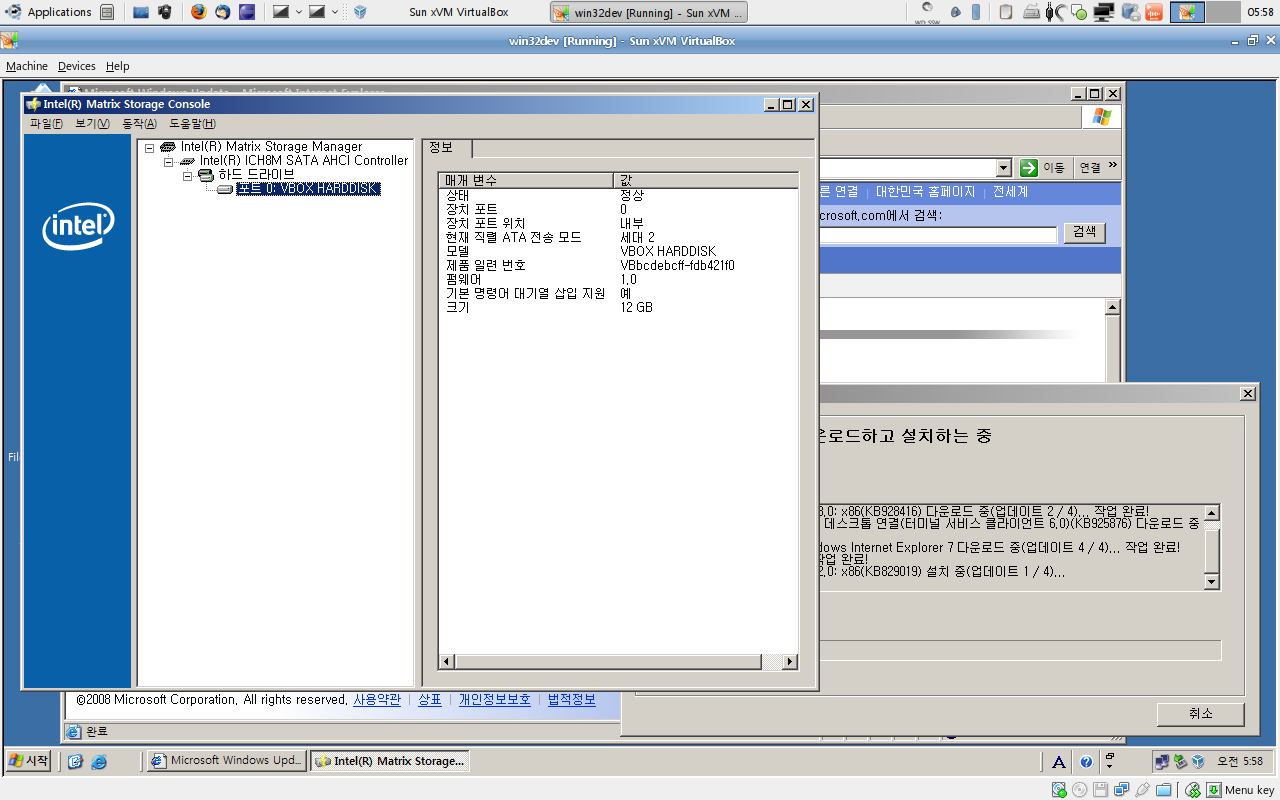Open the IE address bar dropdown
This screenshot has width=1280, height=800.
point(1003,168)
